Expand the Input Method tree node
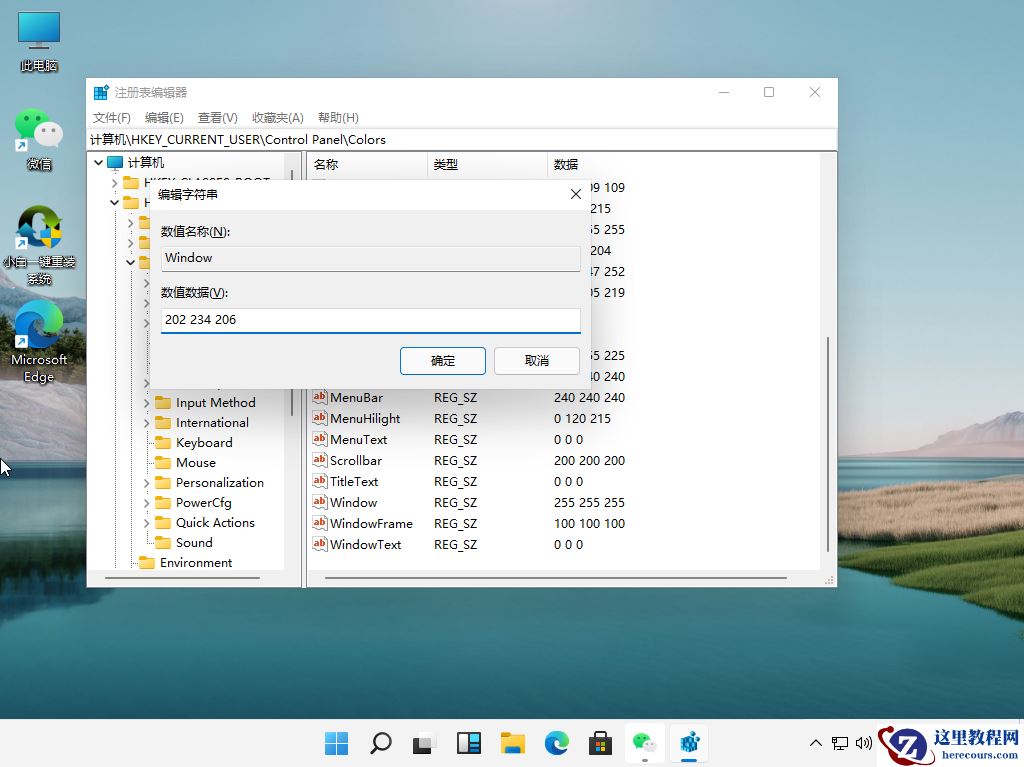1024x767 pixels. tap(147, 402)
